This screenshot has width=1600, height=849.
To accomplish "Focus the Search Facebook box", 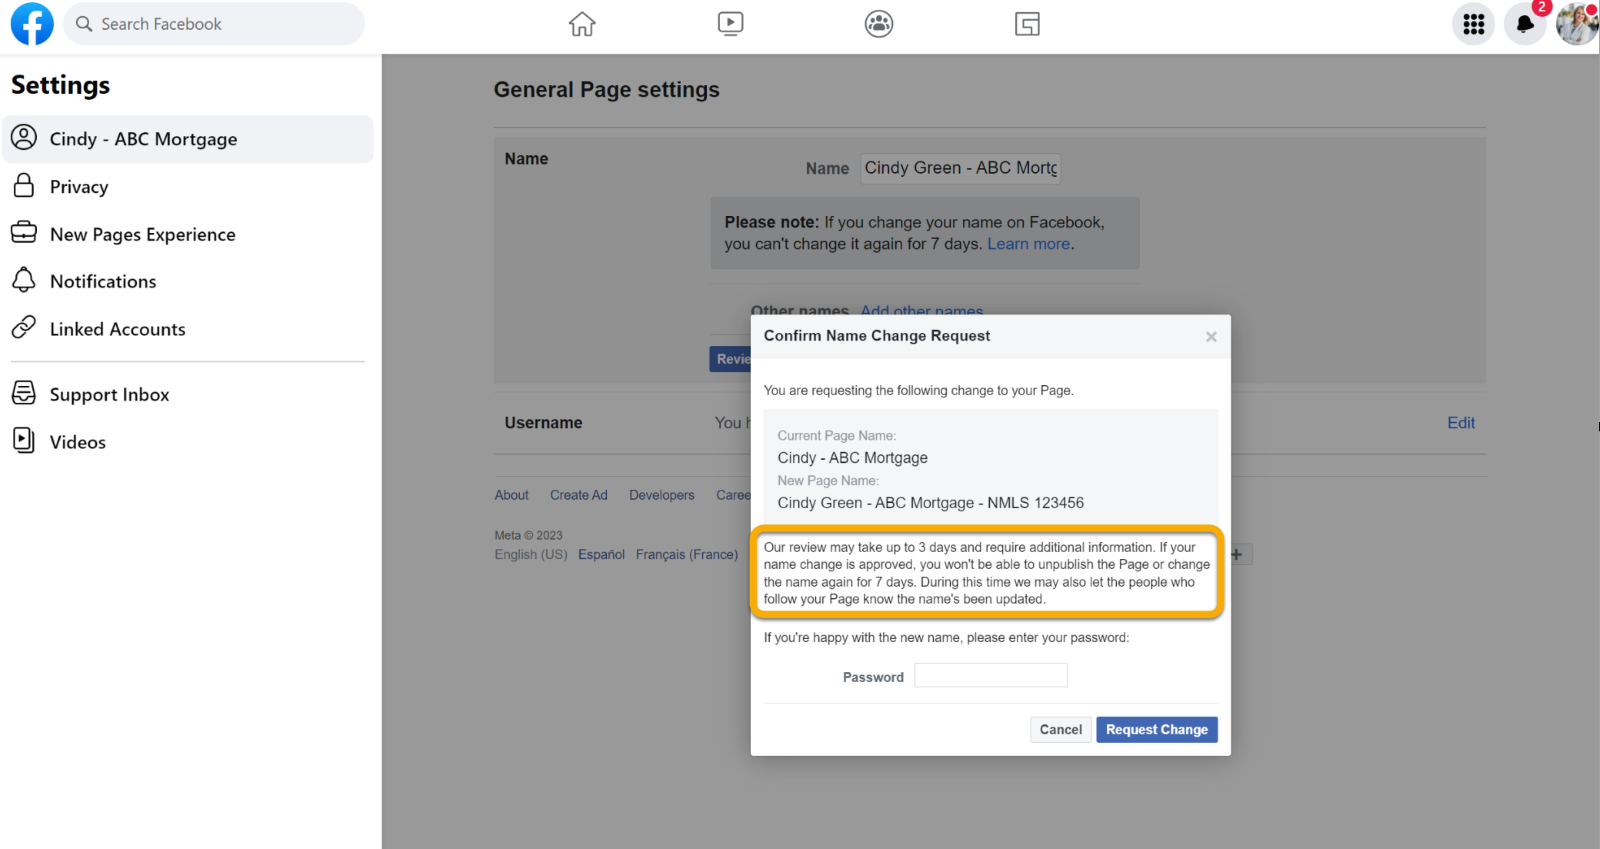I will pos(215,24).
